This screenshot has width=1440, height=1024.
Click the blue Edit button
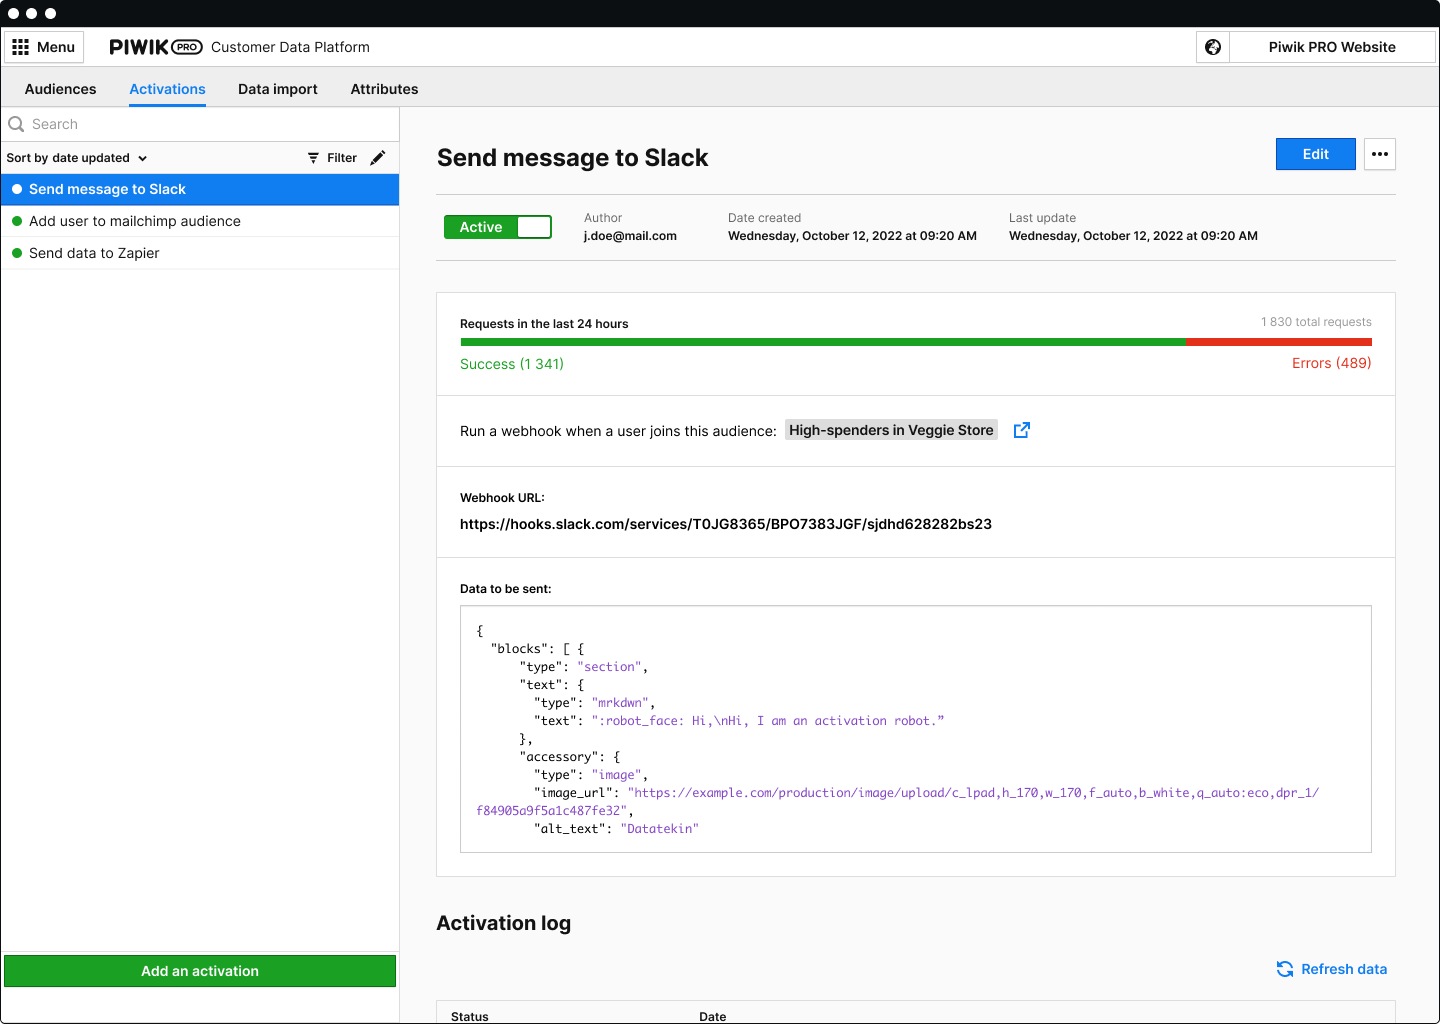tap(1315, 154)
